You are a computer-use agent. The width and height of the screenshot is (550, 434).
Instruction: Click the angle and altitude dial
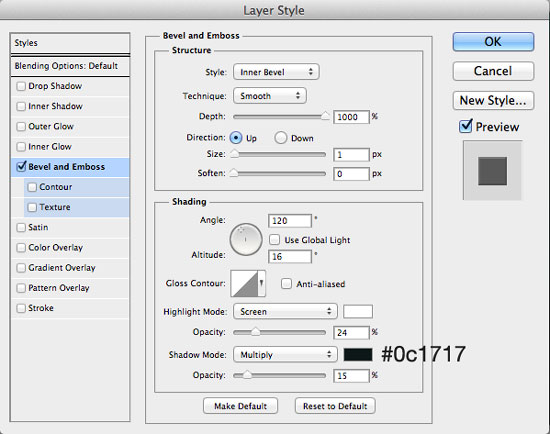[x=246, y=240]
